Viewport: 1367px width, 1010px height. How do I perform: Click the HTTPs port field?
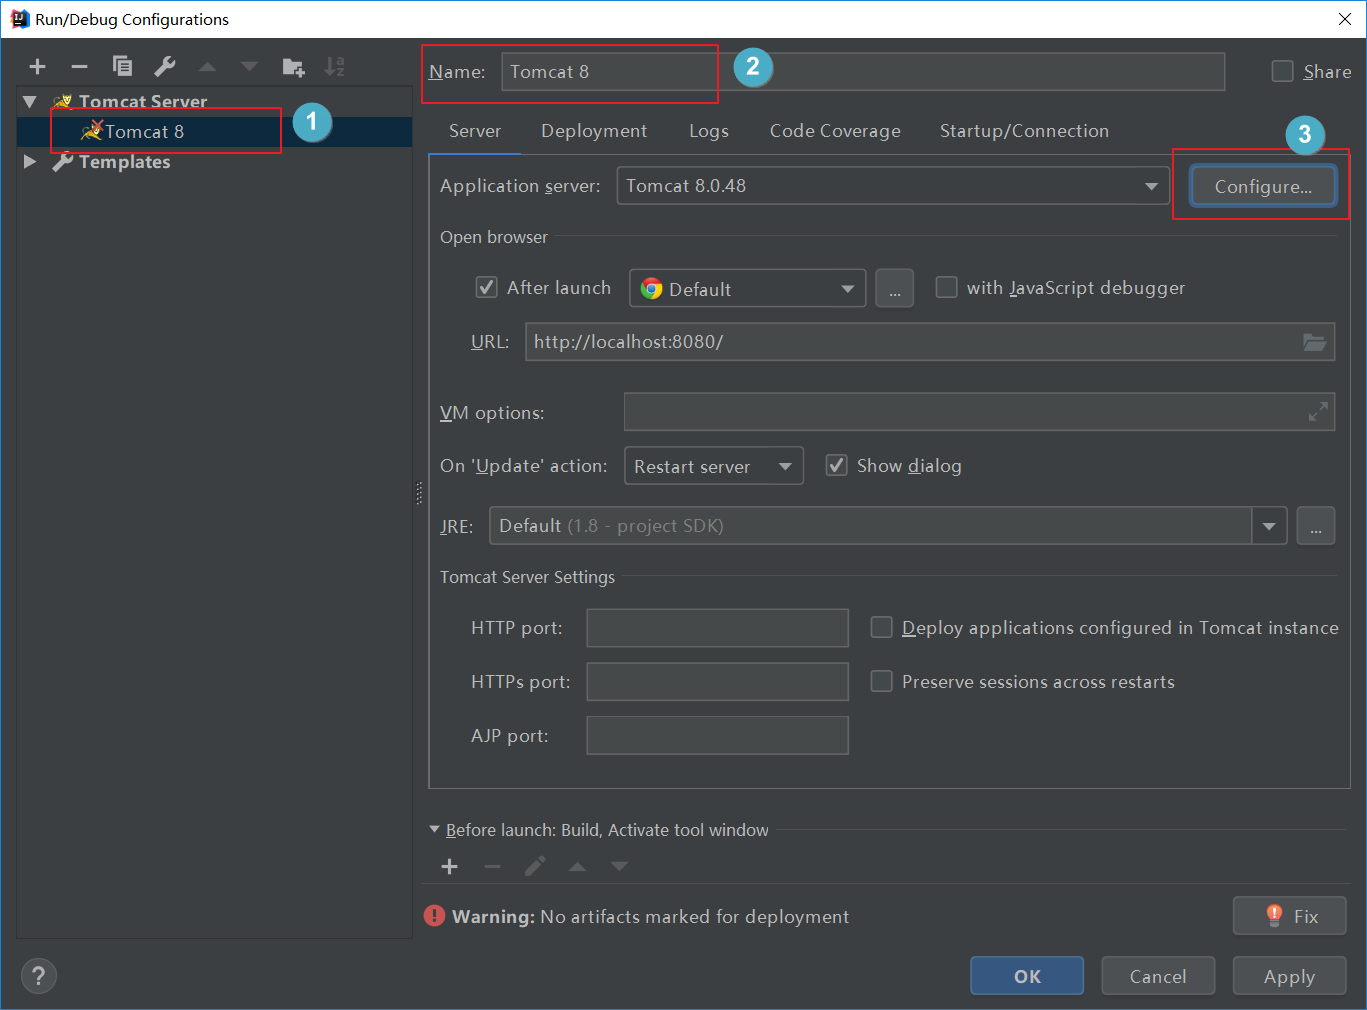click(718, 682)
